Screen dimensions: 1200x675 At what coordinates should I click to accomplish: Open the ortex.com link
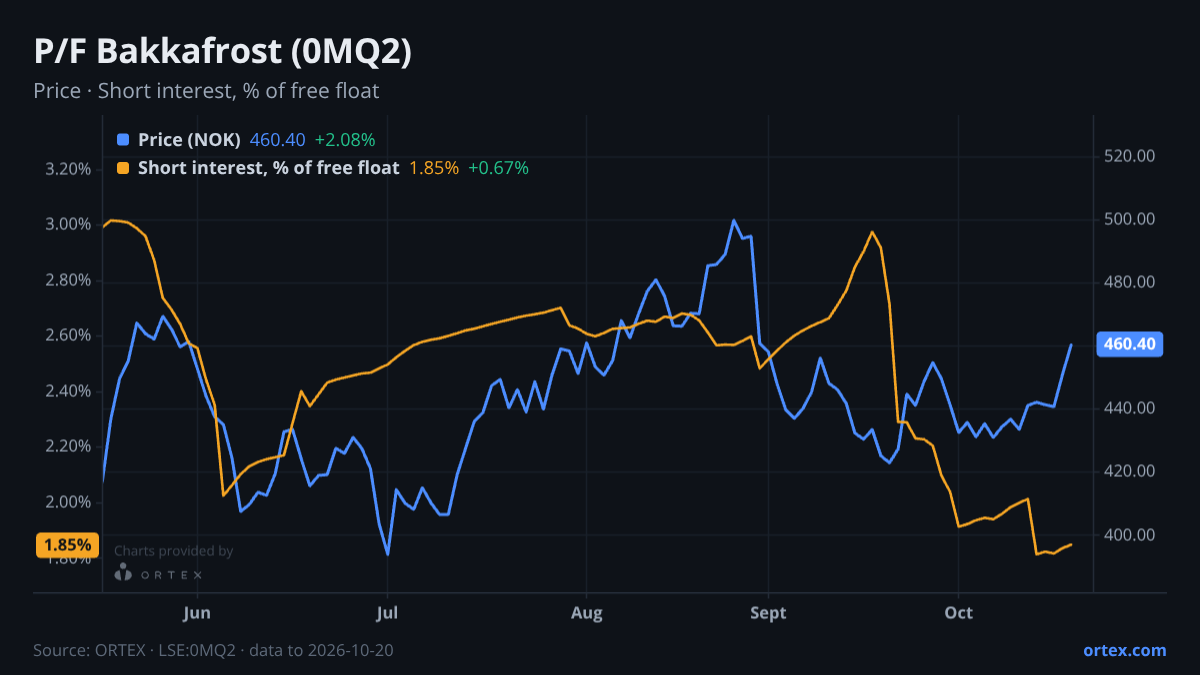click(x=1124, y=650)
